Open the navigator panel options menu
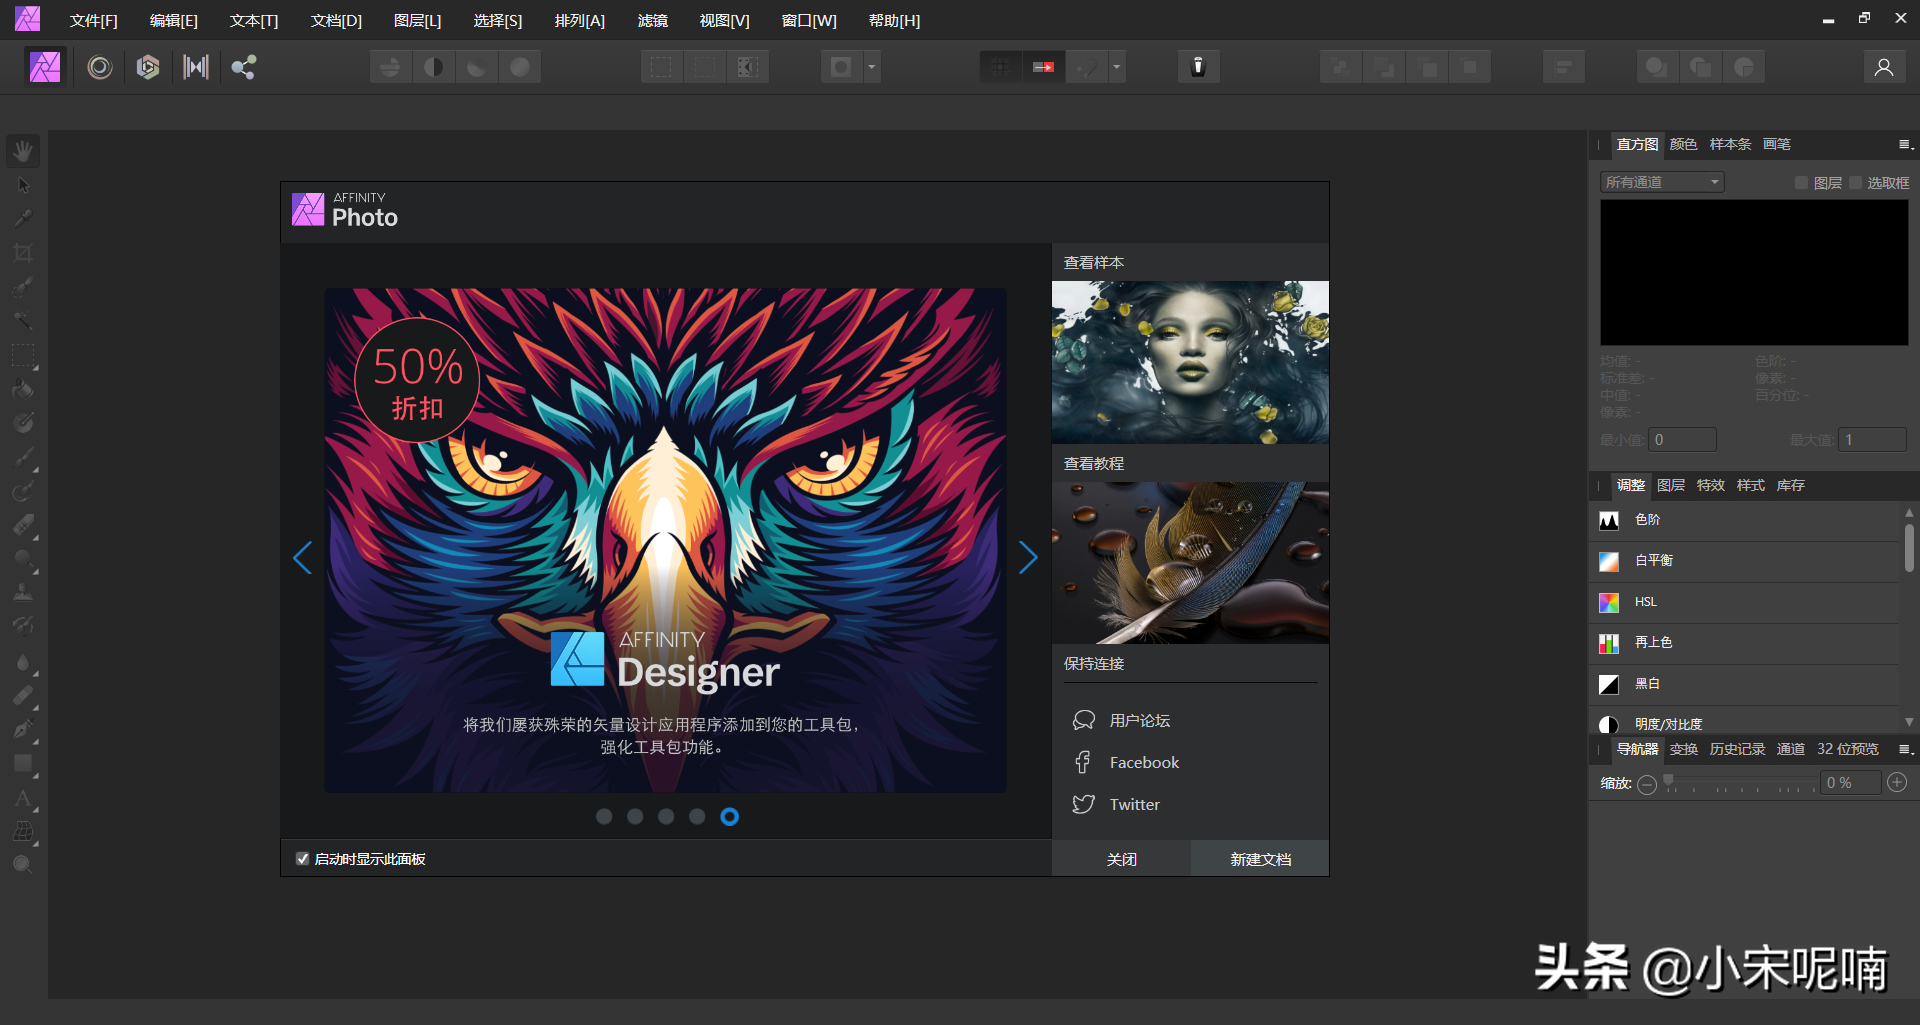Screen dimensions: 1920x1025 pyautogui.click(x=1906, y=749)
